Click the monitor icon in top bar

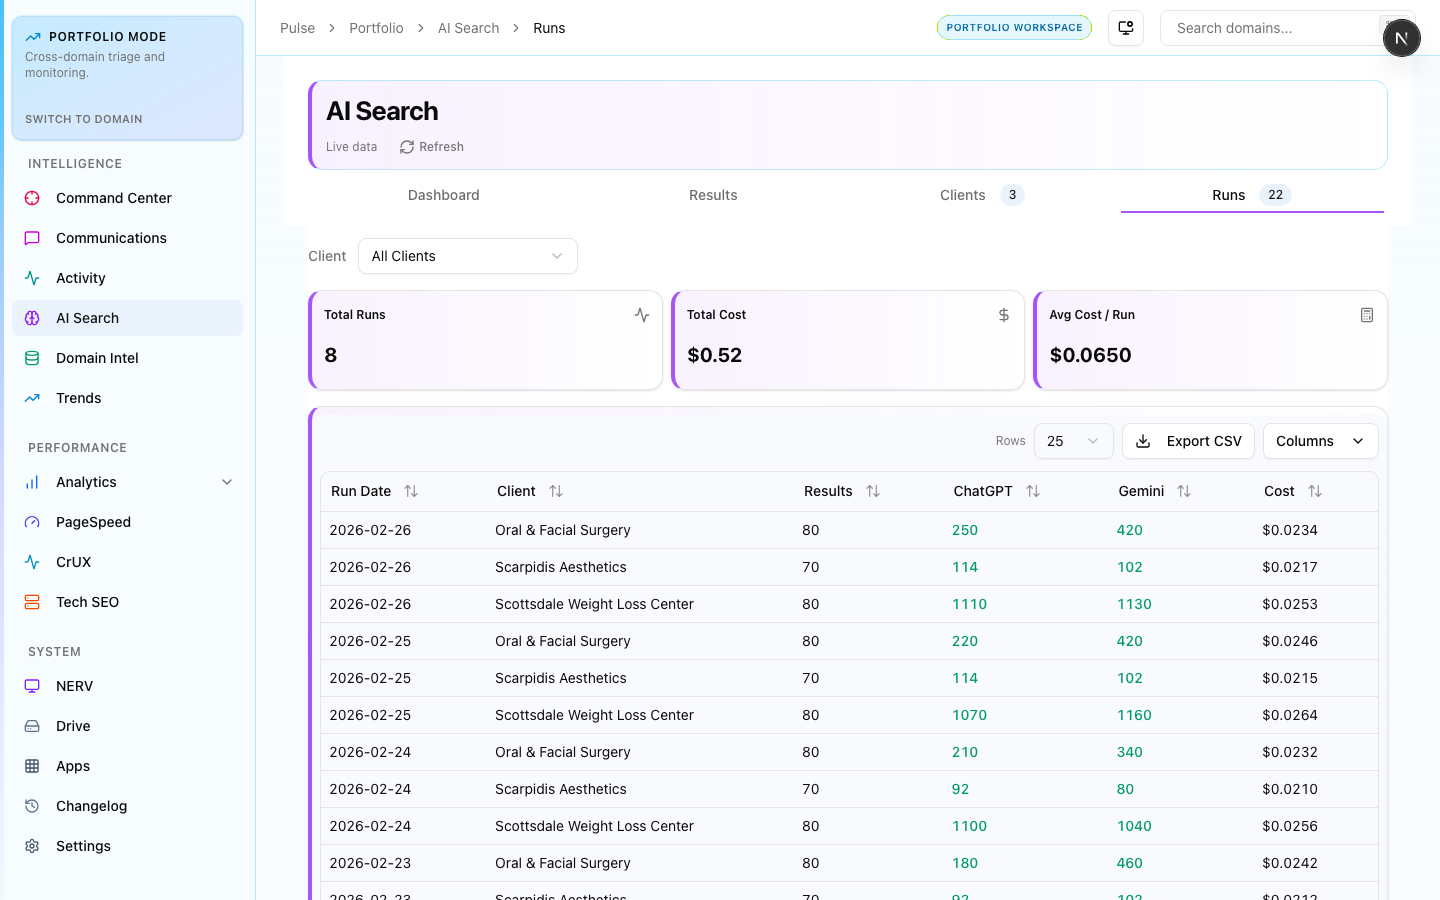tap(1126, 28)
